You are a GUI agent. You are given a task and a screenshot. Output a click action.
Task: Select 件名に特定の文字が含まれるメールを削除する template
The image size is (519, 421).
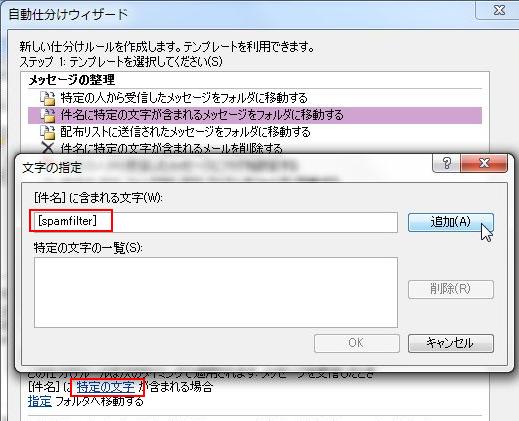171,148
